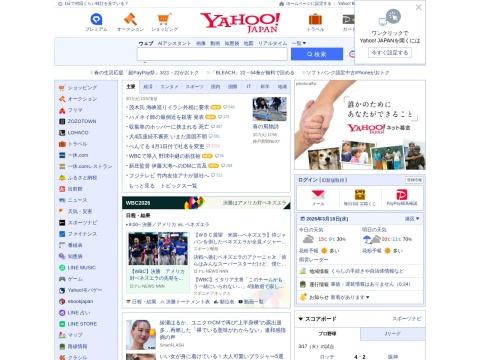
Task: Open LINE 占い in the left sidebar
Action: pos(75,313)
